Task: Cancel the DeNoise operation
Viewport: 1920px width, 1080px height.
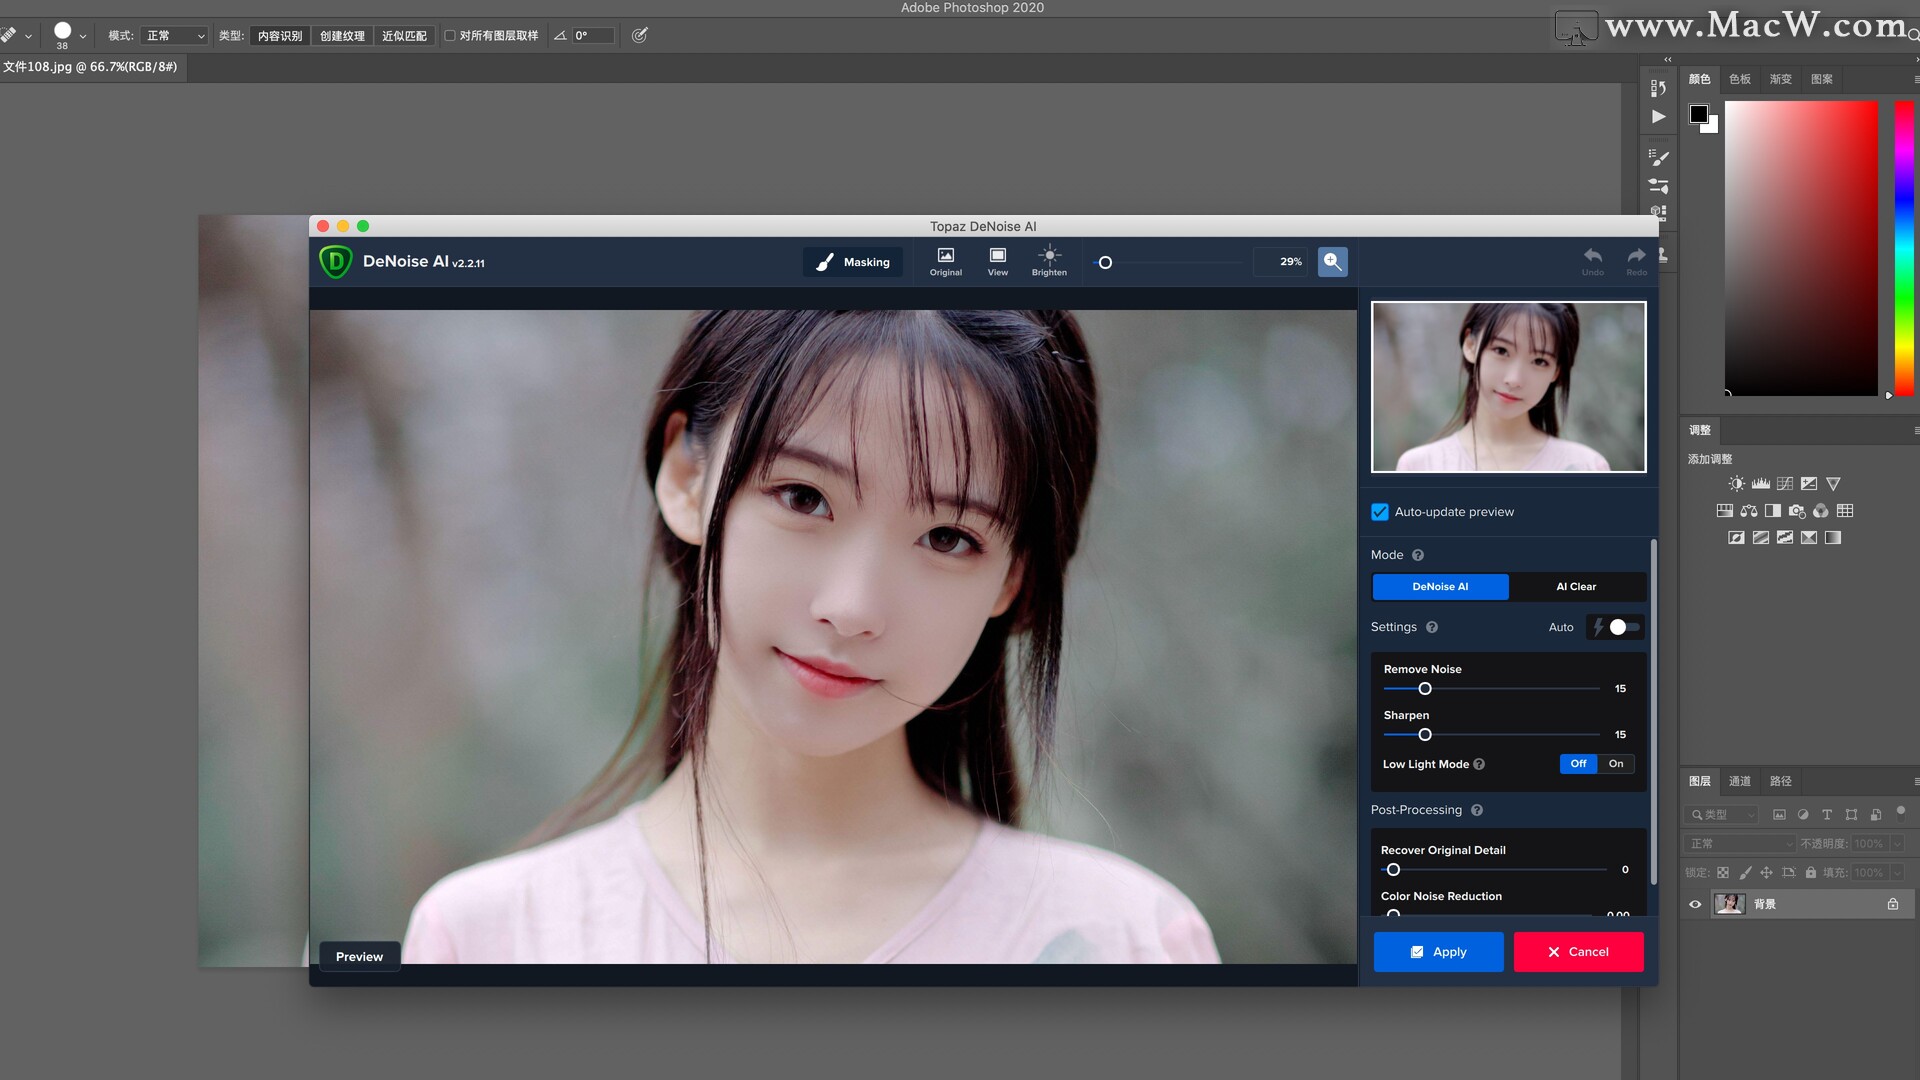Action: tap(1578, 951)
